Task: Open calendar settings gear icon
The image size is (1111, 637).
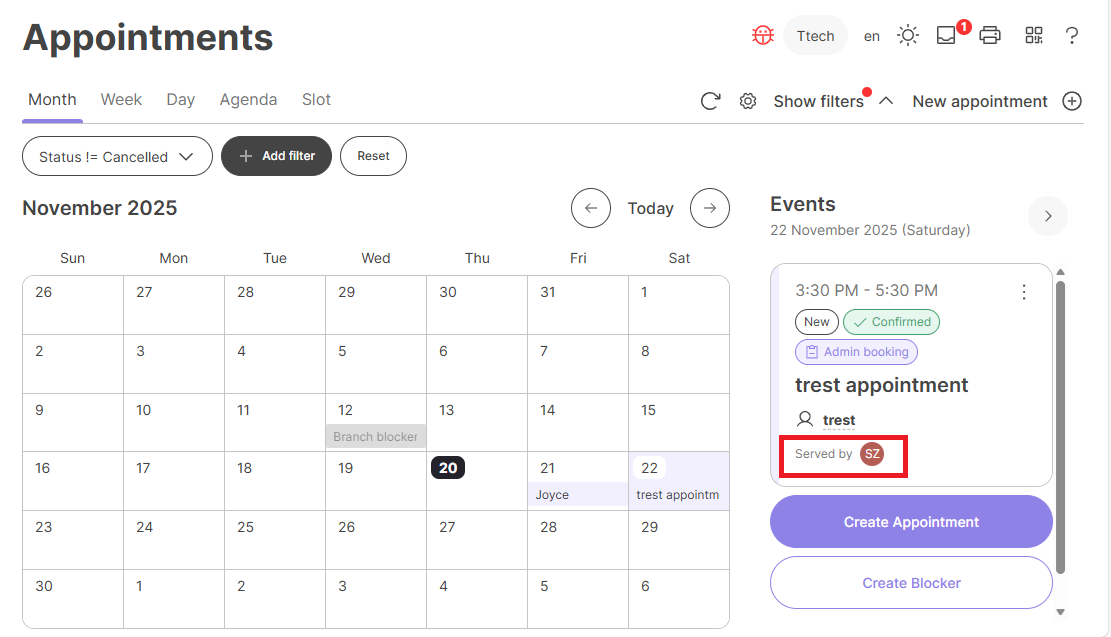Action: click(747, 101)
